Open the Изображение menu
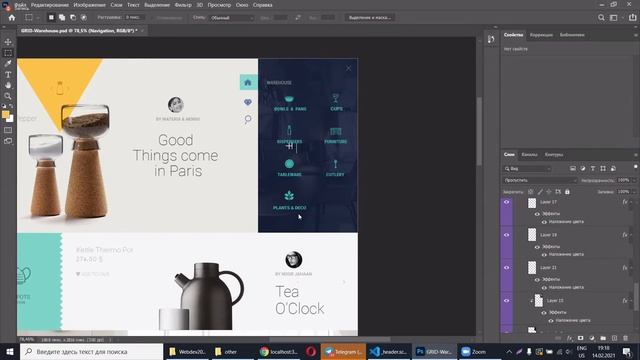 pos(90,5)
